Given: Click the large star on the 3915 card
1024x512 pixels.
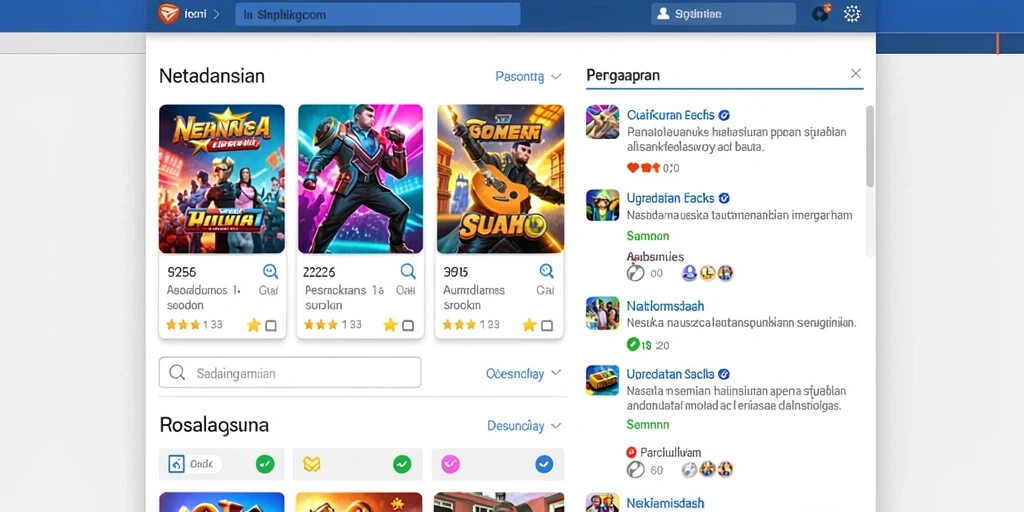Looking at the screenshot, I should (x=529, y=325).
